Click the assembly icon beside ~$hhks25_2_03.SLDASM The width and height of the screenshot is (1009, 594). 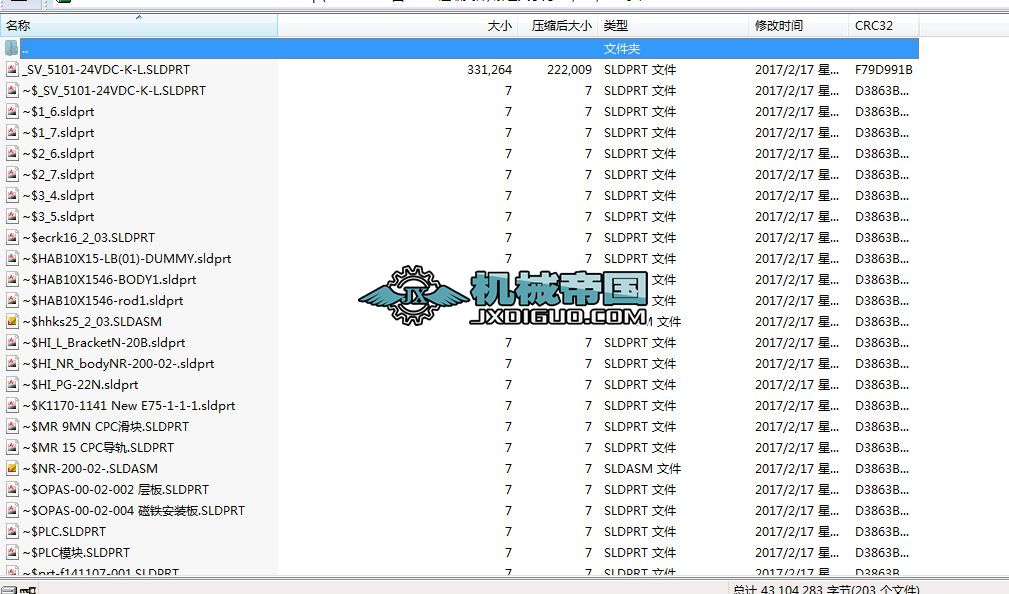pos(12,321)
